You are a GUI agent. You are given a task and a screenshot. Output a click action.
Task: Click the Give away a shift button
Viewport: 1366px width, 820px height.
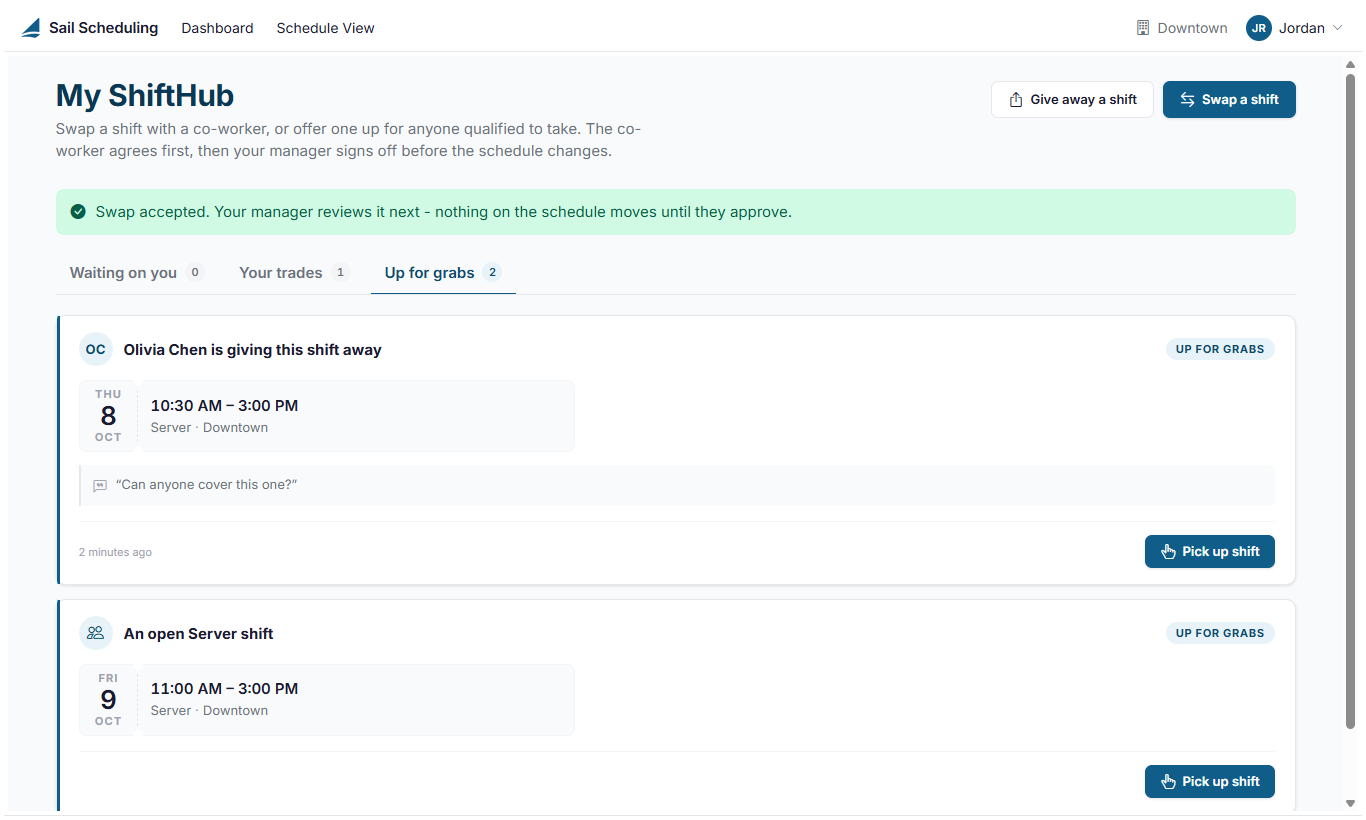coord(1072,100)
